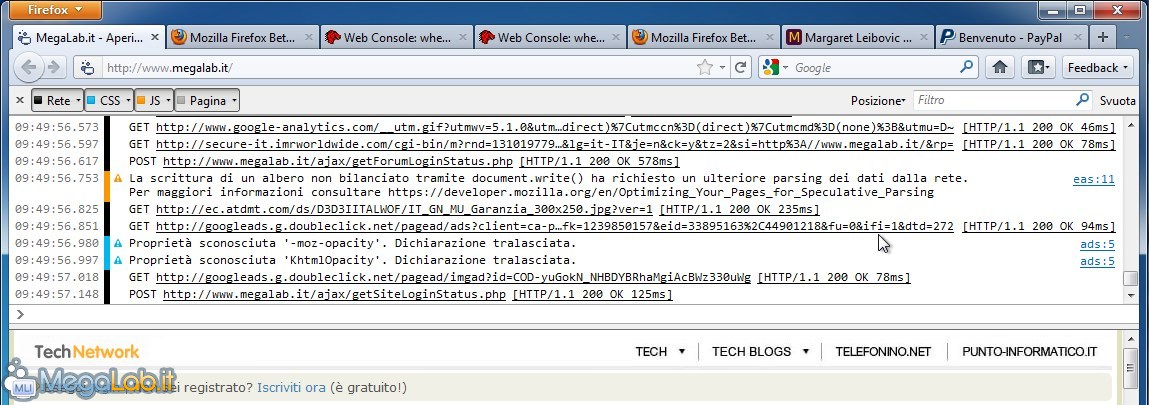Click the Iscriviti ora link

click(291, 387)
